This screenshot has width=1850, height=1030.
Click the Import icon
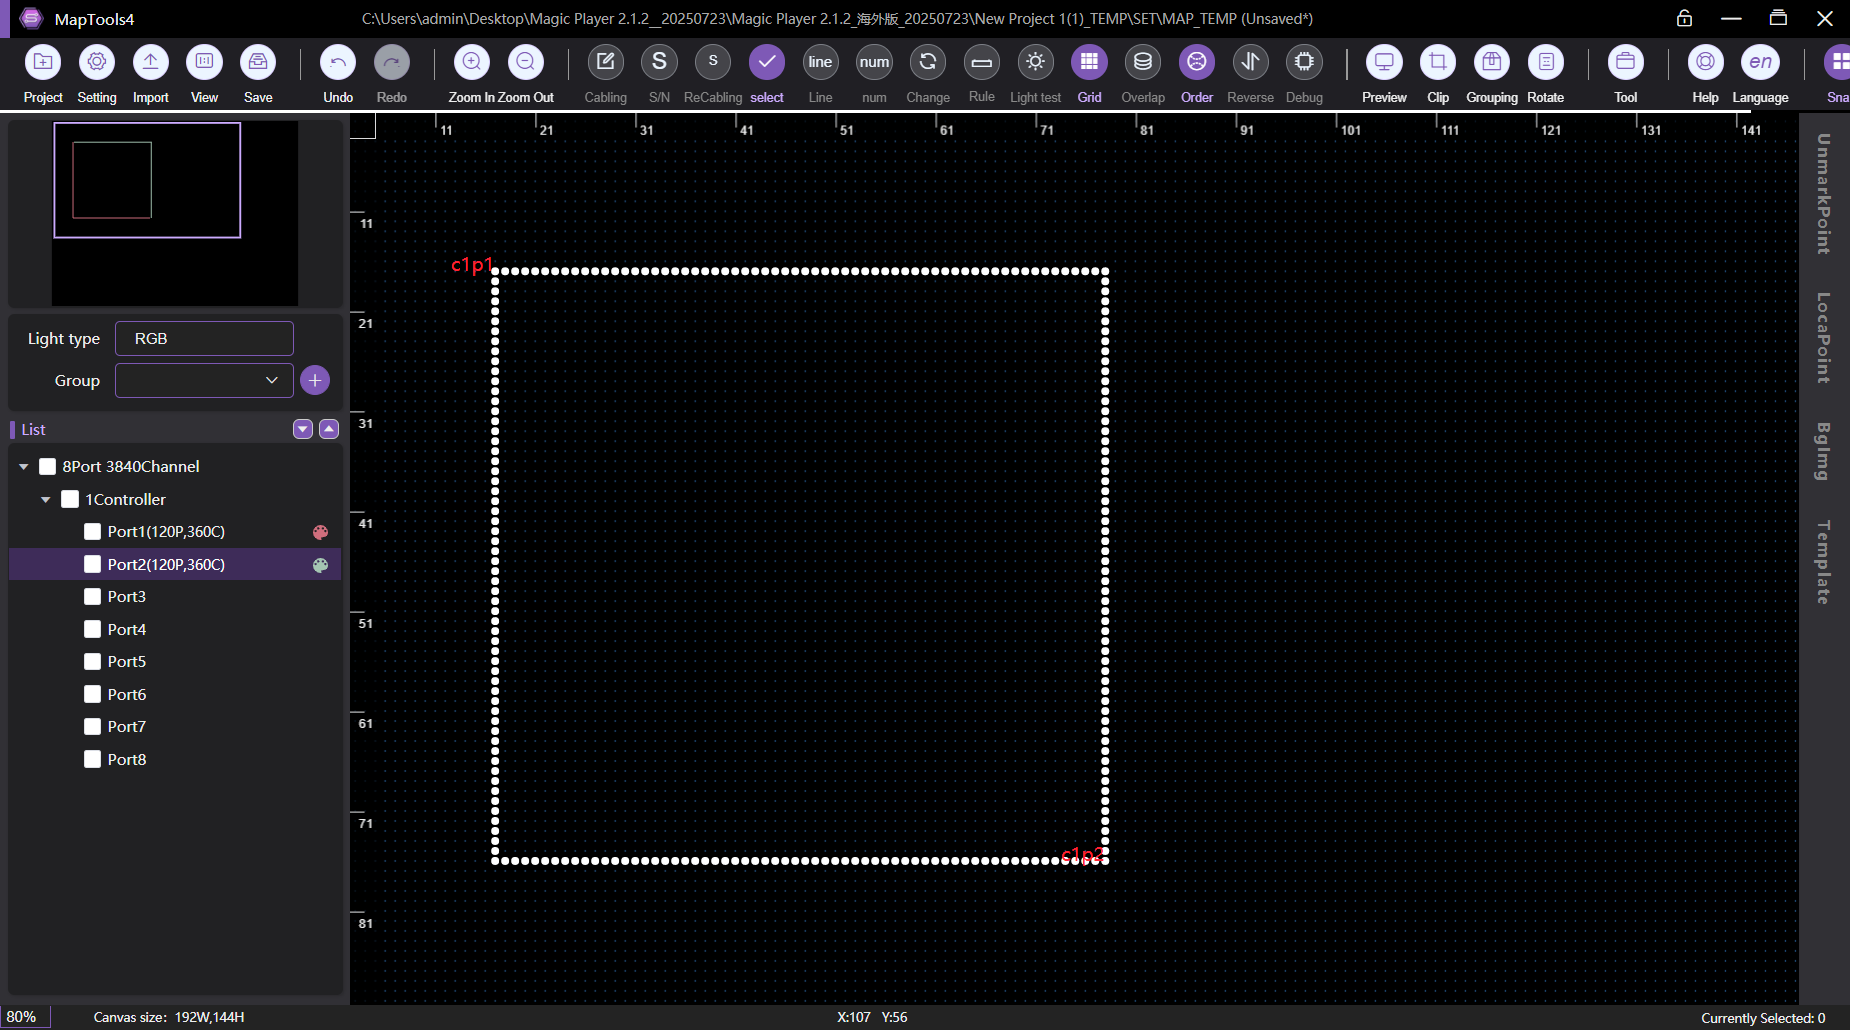click(151, 62)
